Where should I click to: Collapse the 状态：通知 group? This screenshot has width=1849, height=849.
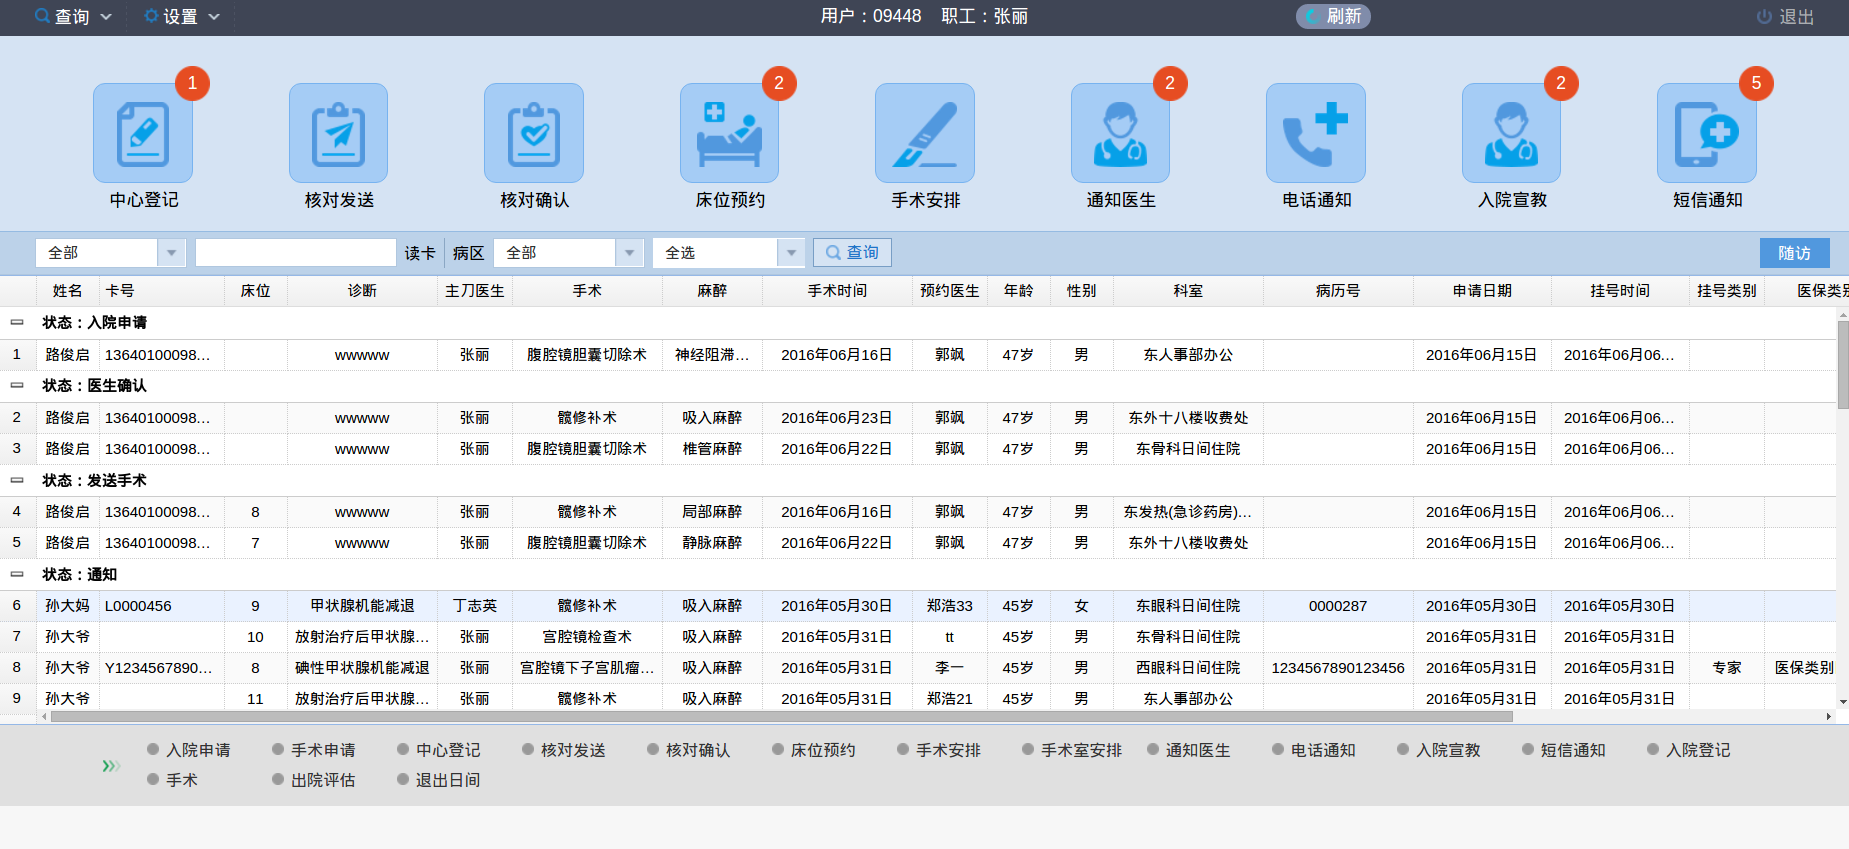click(17, 574)
